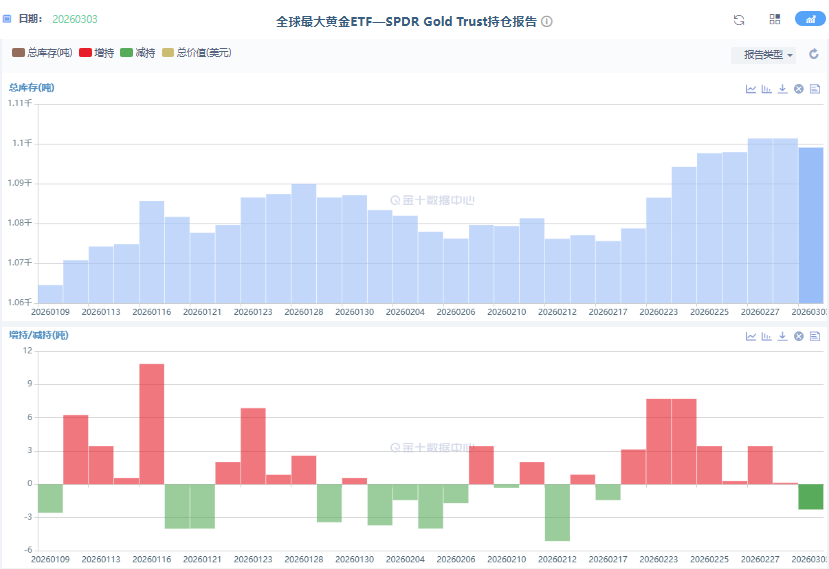
Task: Toggle the blue chart view pill button
Action: click(810, 19)
